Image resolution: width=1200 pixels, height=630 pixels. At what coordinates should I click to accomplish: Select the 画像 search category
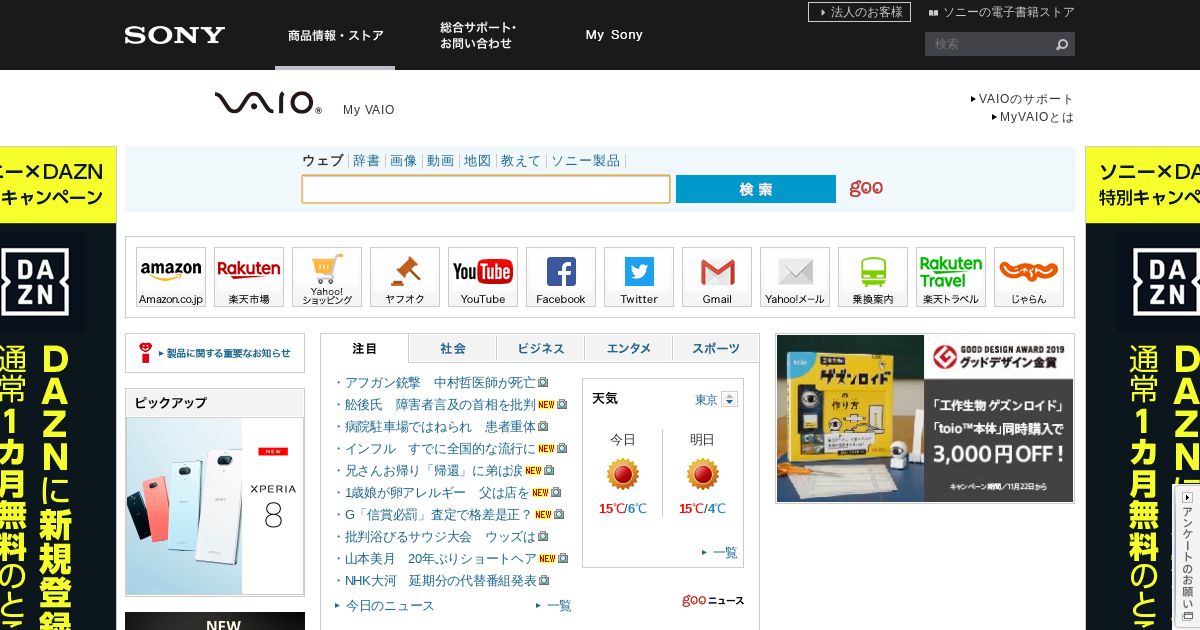click(x=403, y=161)
